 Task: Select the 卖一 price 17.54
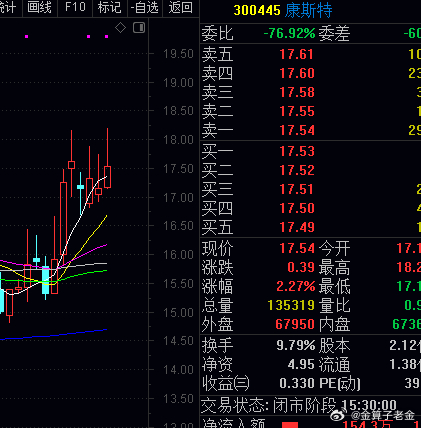(x=297, y=130)
